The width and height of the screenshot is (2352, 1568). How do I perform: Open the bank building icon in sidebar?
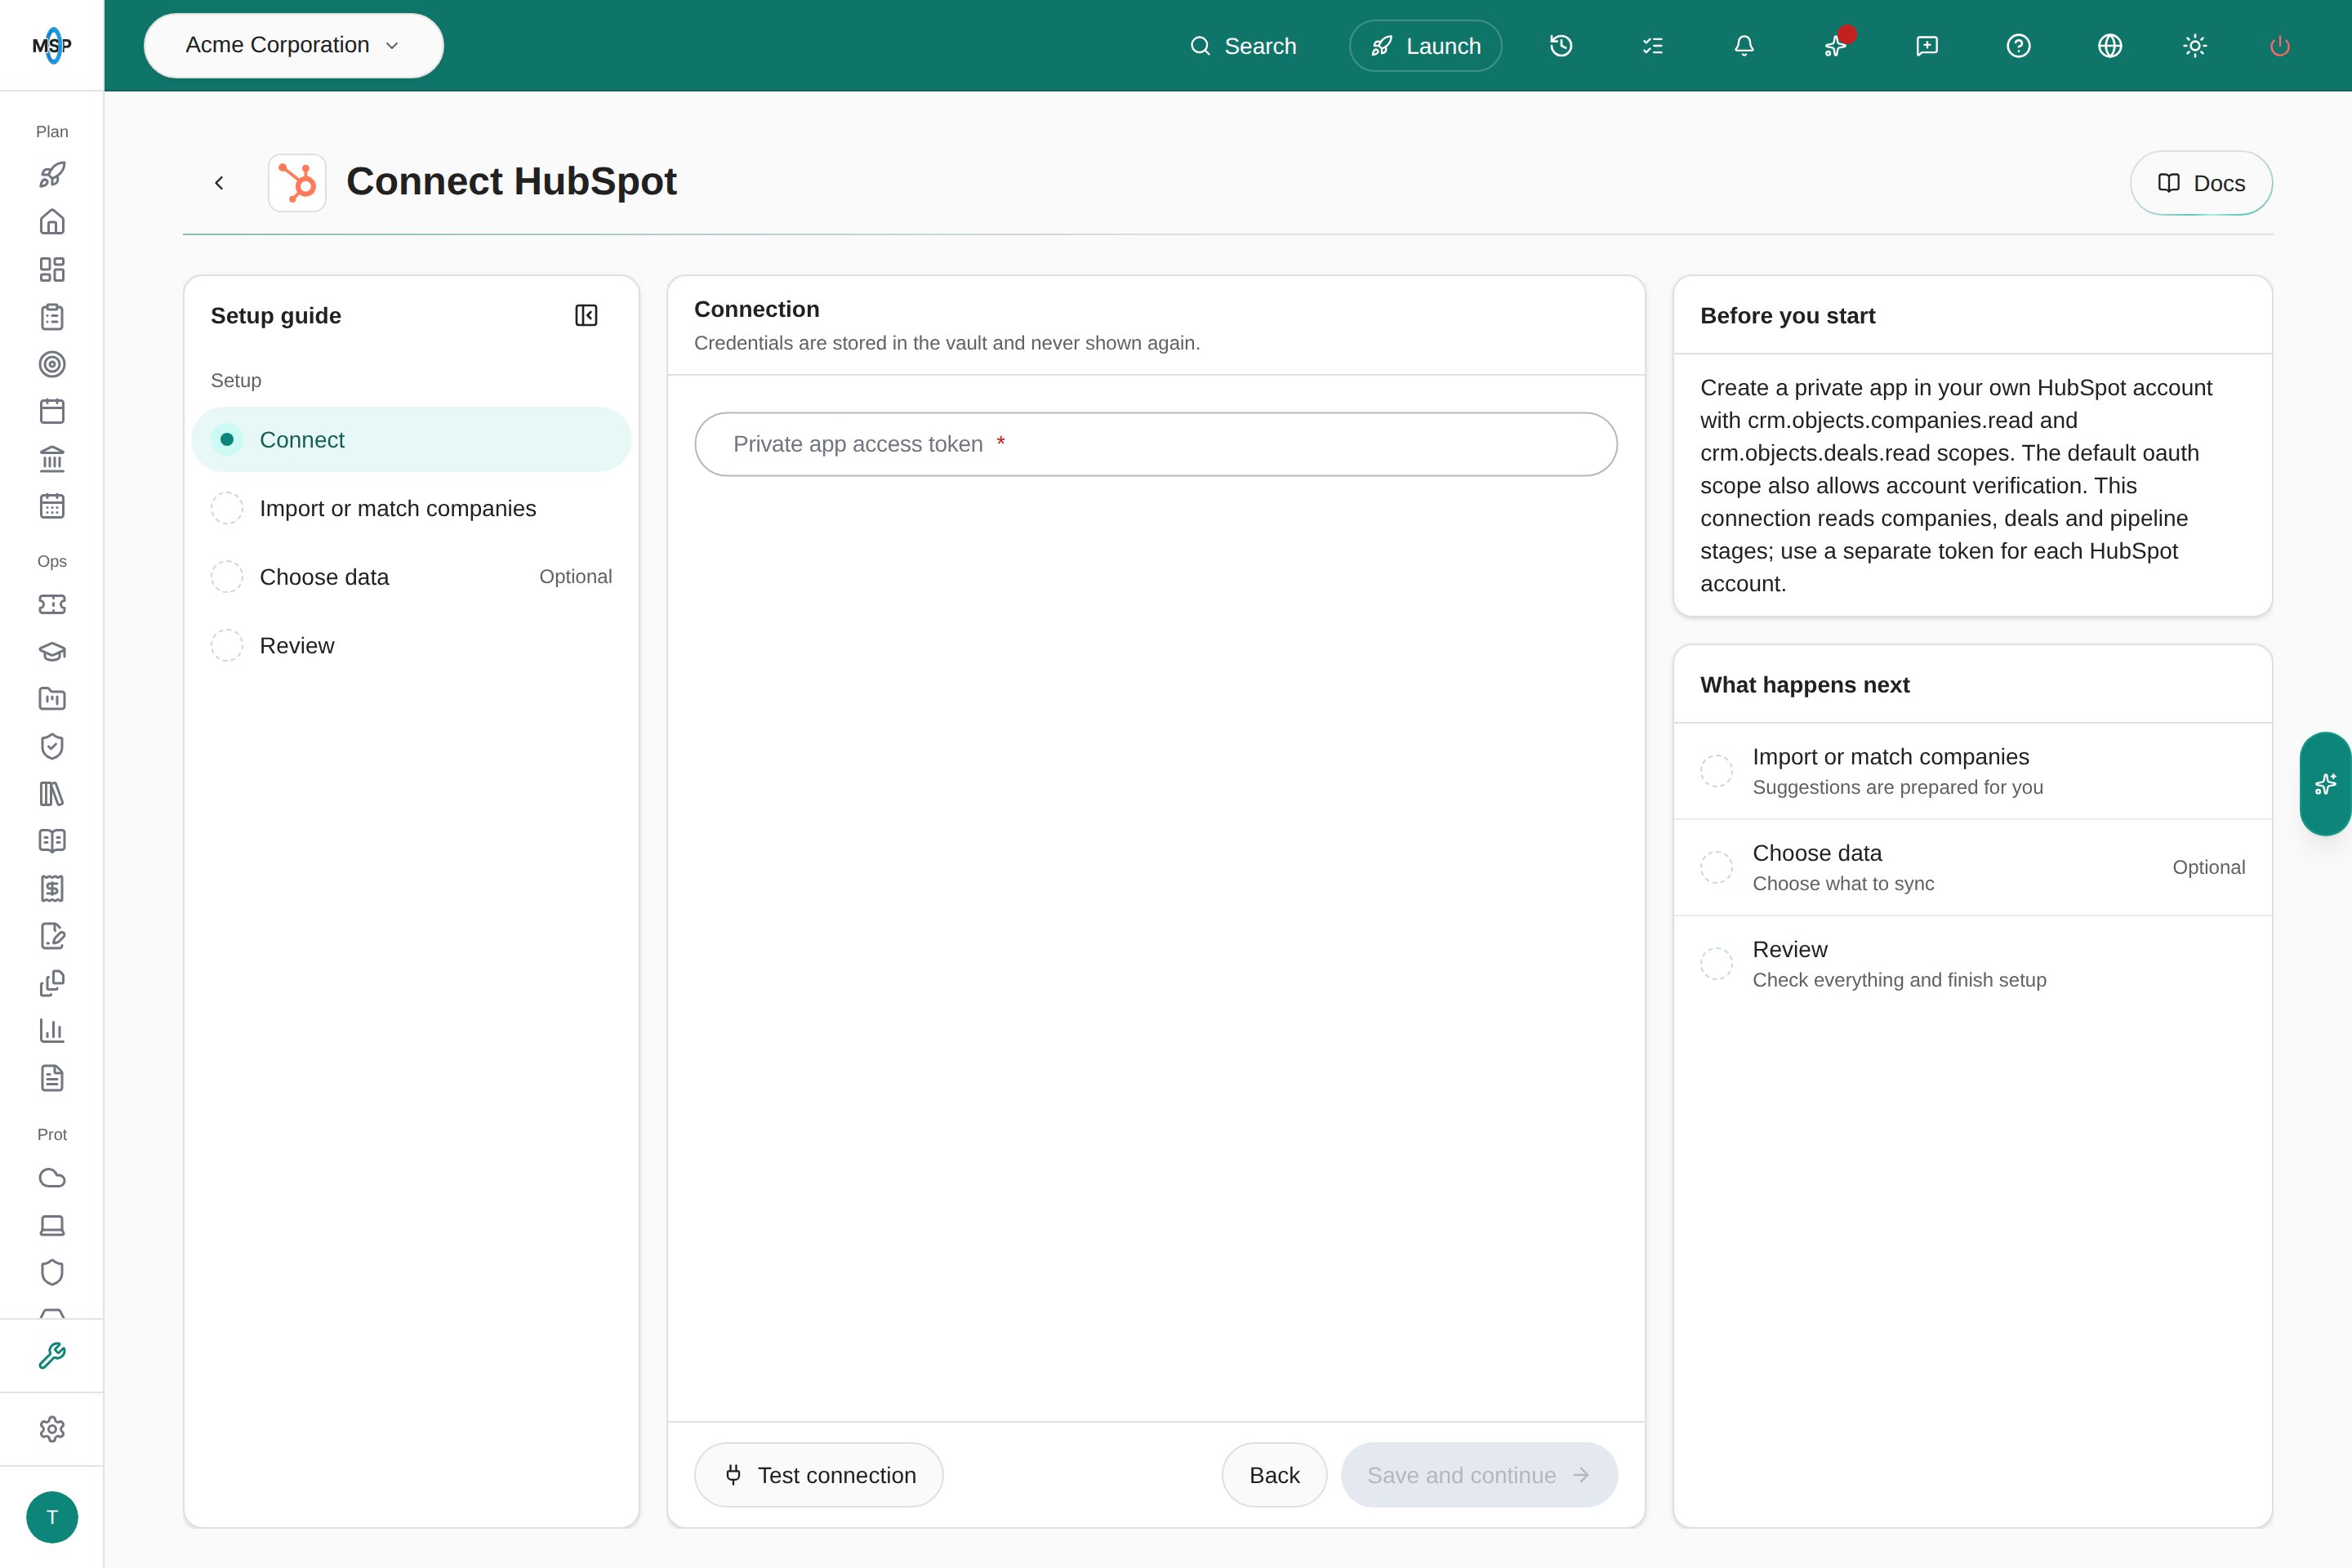point(52,459)
